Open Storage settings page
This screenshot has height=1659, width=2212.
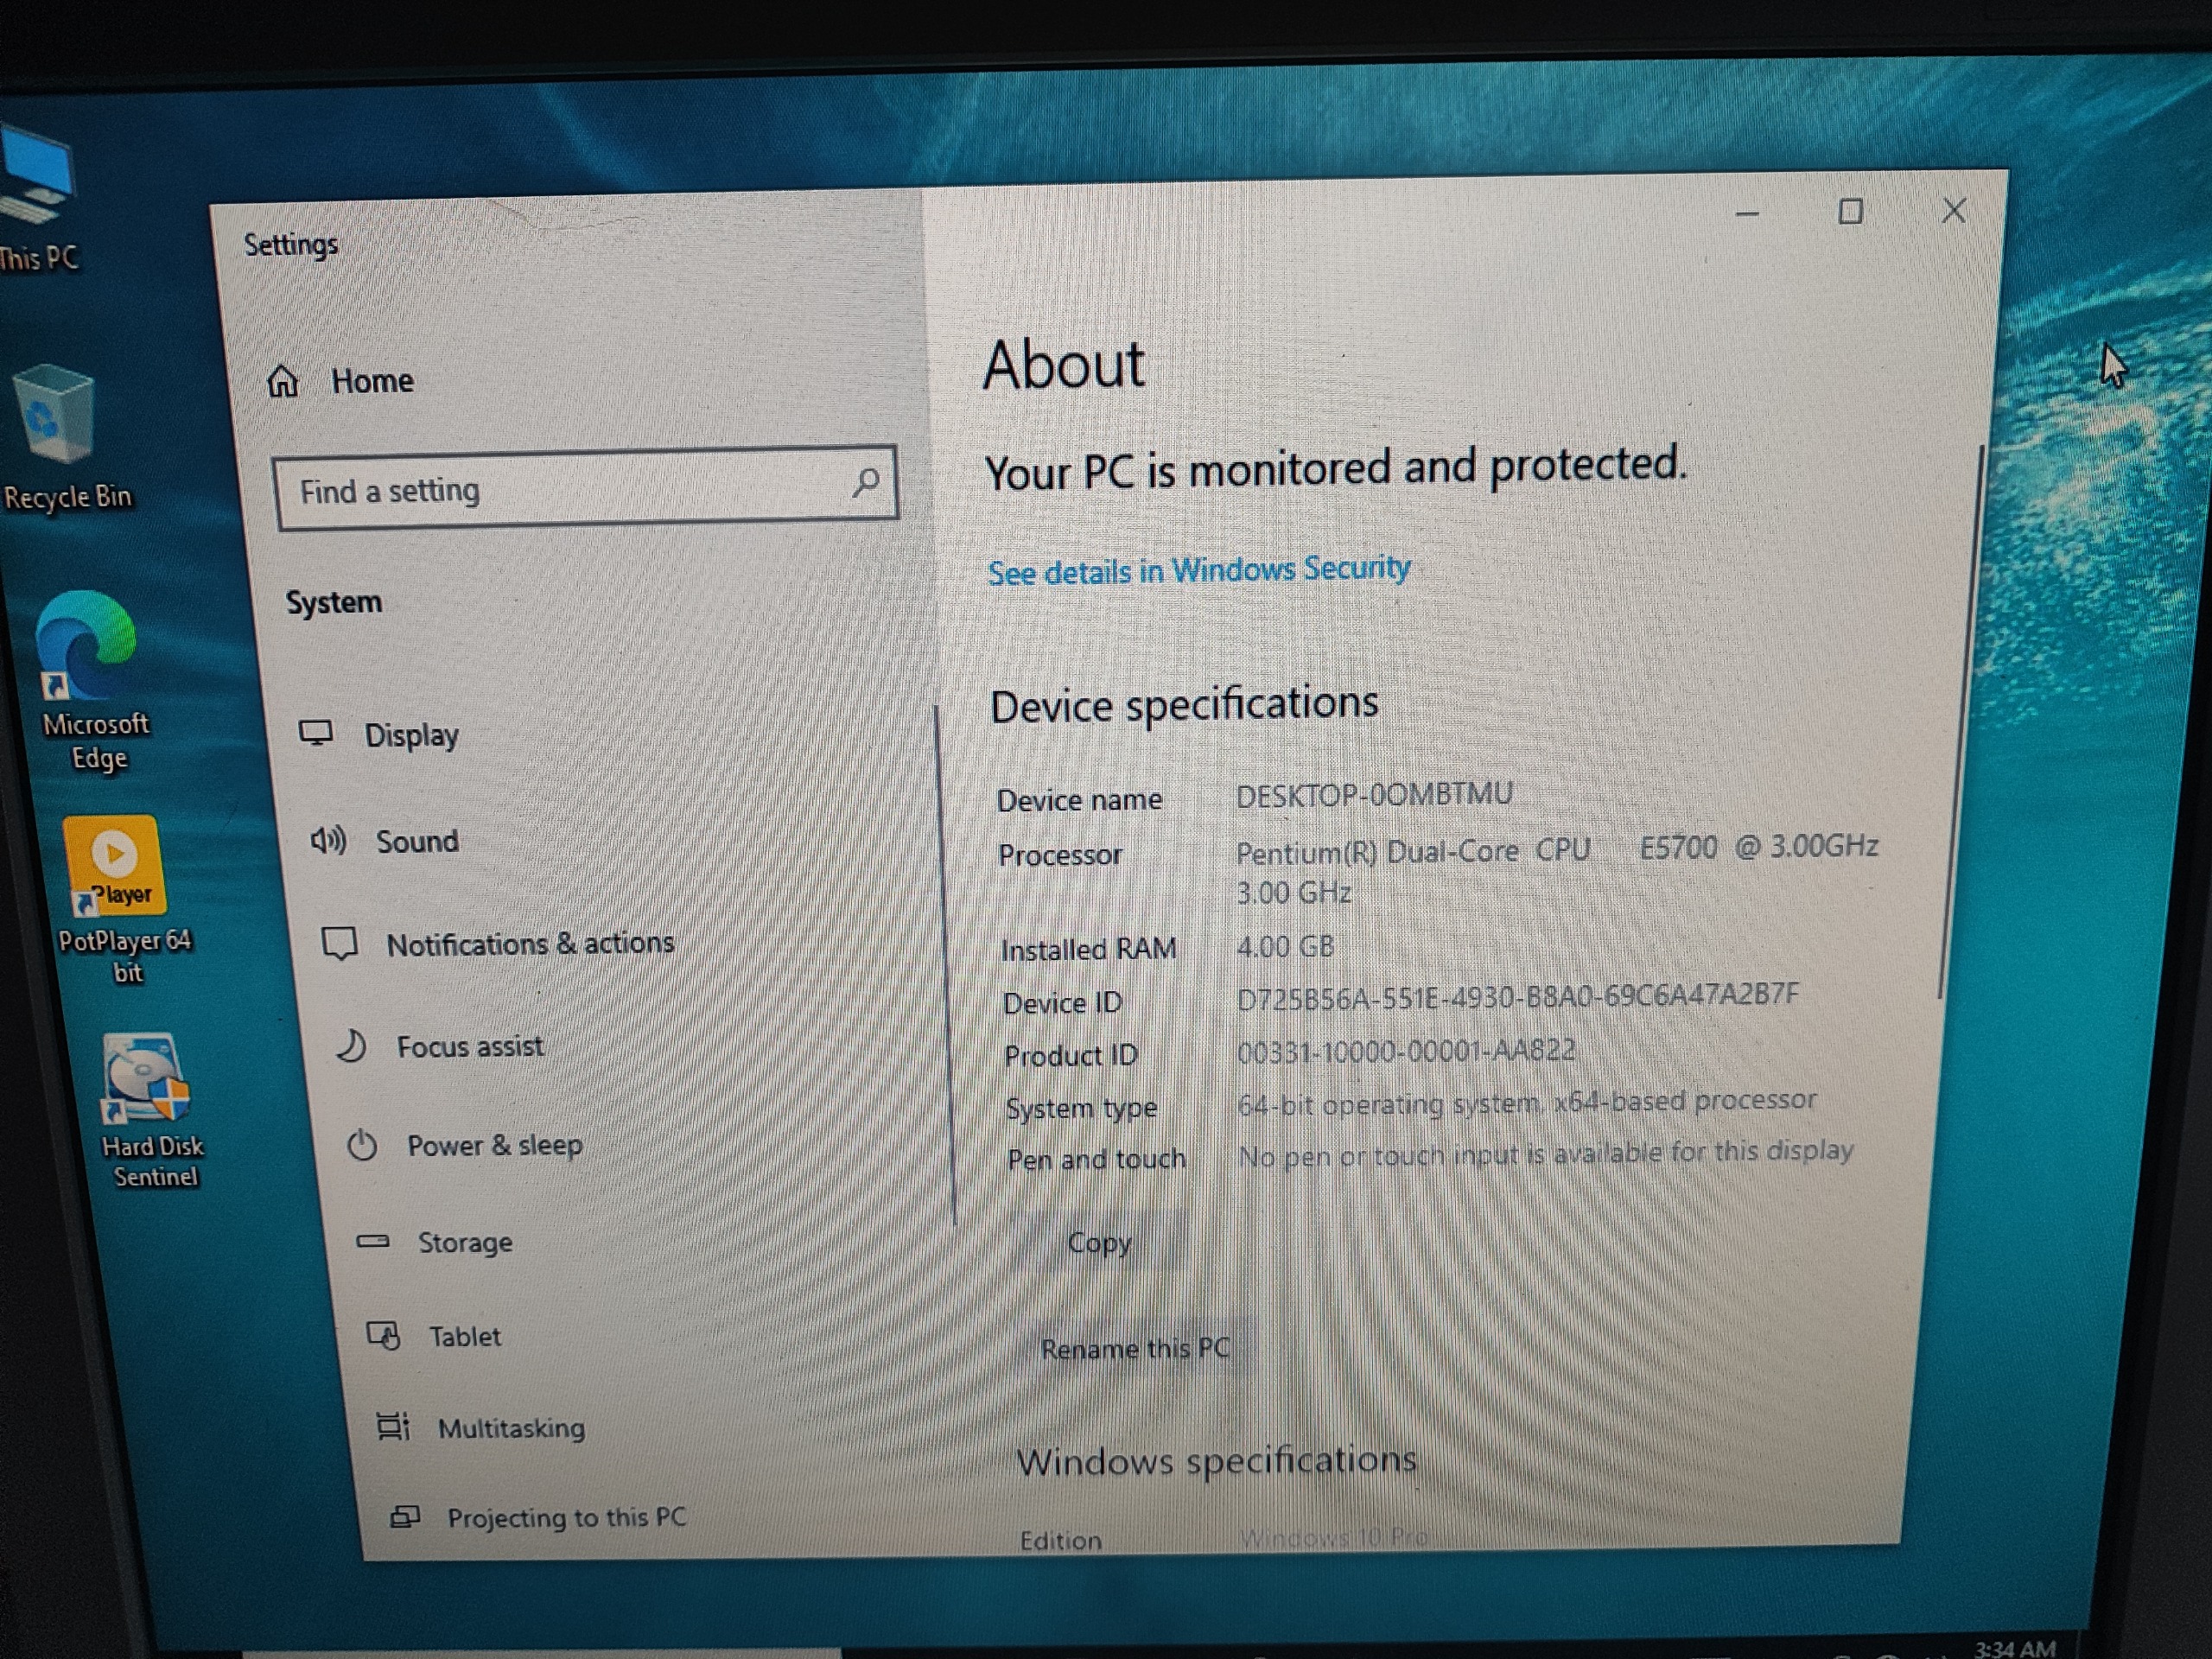point(465,1242)
